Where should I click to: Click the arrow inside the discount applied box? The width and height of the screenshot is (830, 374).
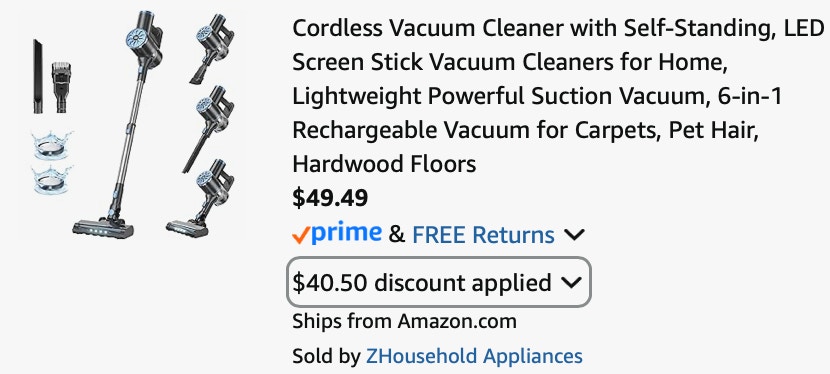[x=571, y=283]
